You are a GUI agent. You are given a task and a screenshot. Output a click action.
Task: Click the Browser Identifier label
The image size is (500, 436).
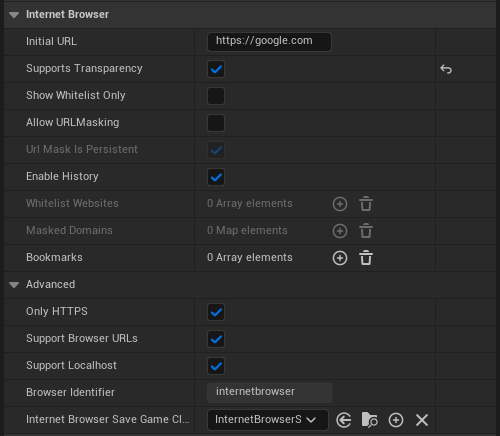70,392
